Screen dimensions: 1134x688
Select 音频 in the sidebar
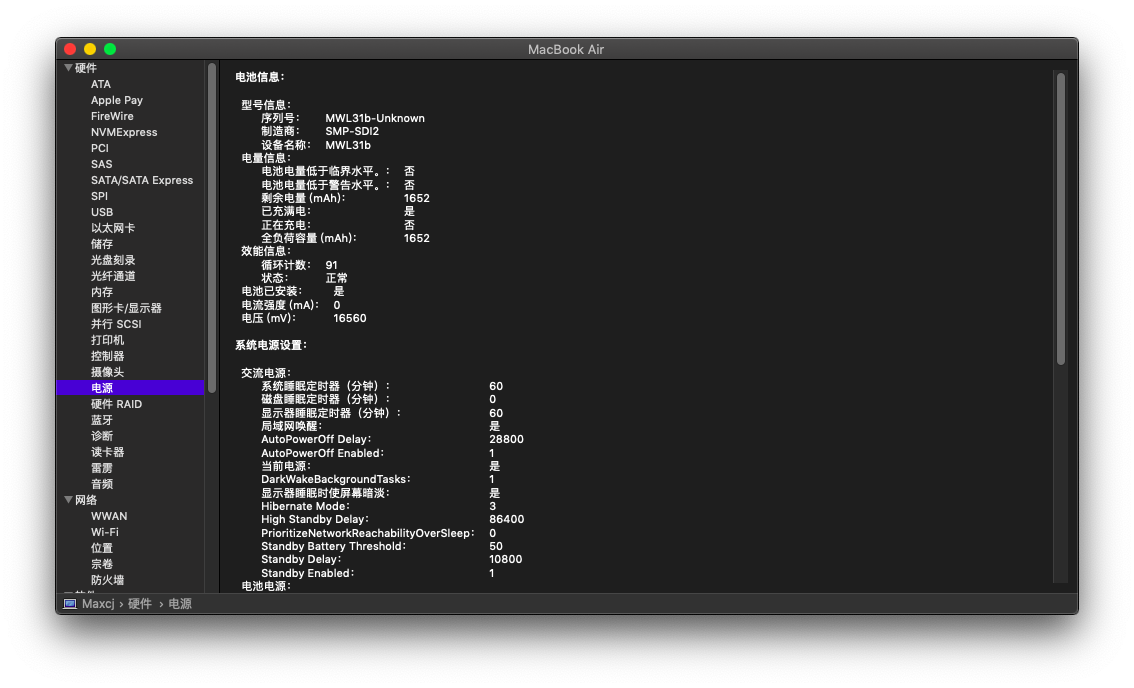101,484
